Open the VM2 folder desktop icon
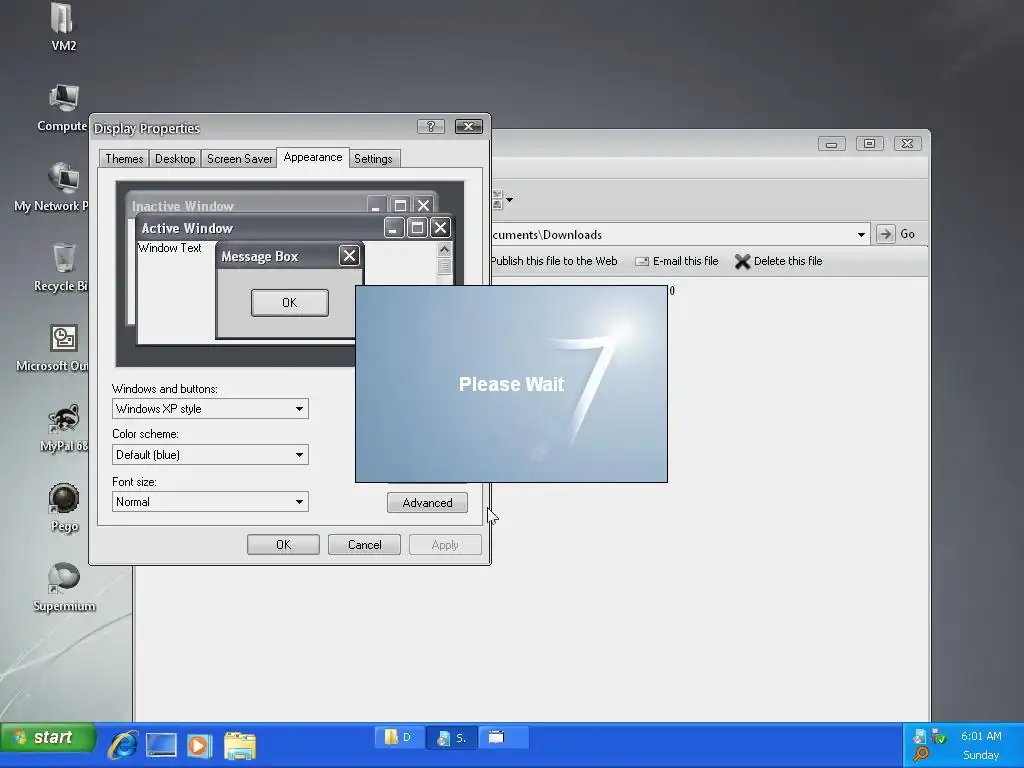Image resolution: width=1024 pixels, height=768 pixels. pos(63,18)
